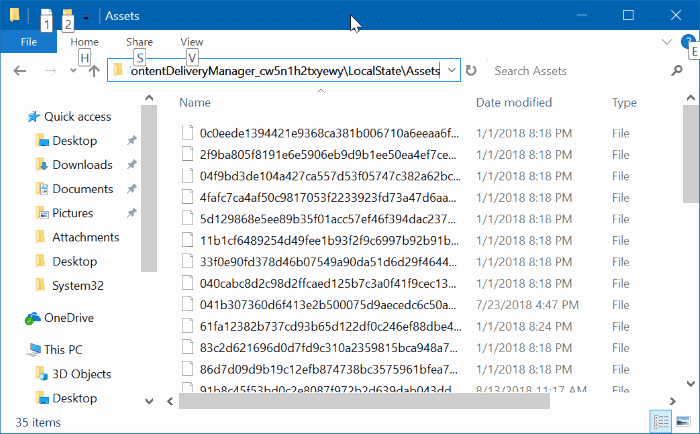The image size is (700, 434).
Task: Click the Up one level arrow
Action: [x=94, y=71]
